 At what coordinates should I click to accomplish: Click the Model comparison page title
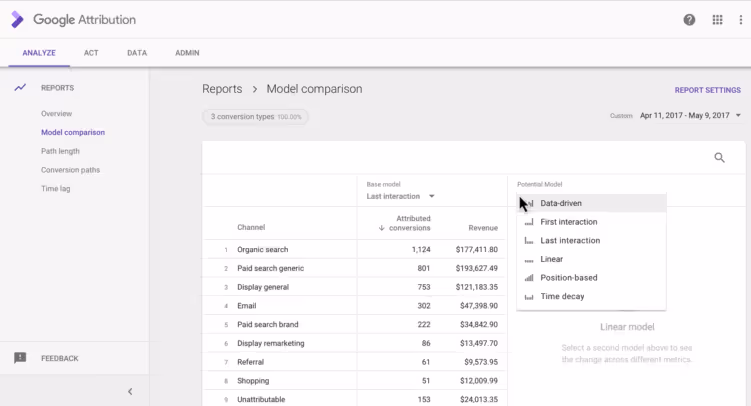click(x=314, y=89)
